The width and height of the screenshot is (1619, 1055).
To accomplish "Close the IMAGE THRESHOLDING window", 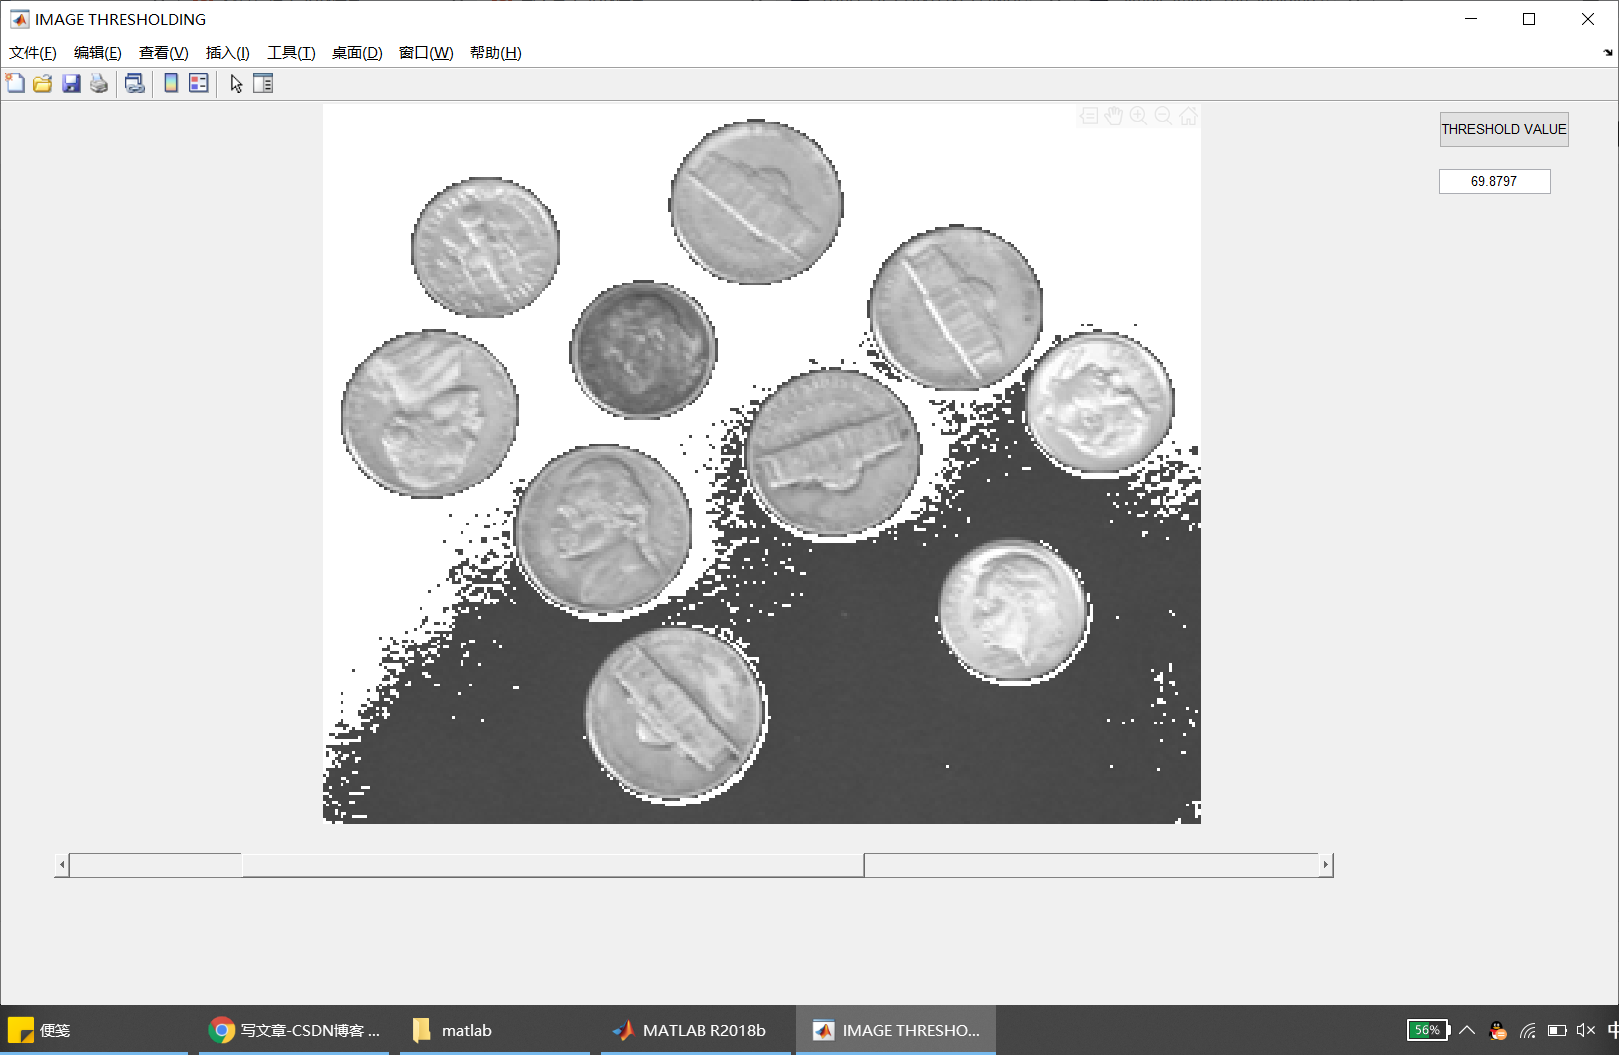I will 1588,19.
